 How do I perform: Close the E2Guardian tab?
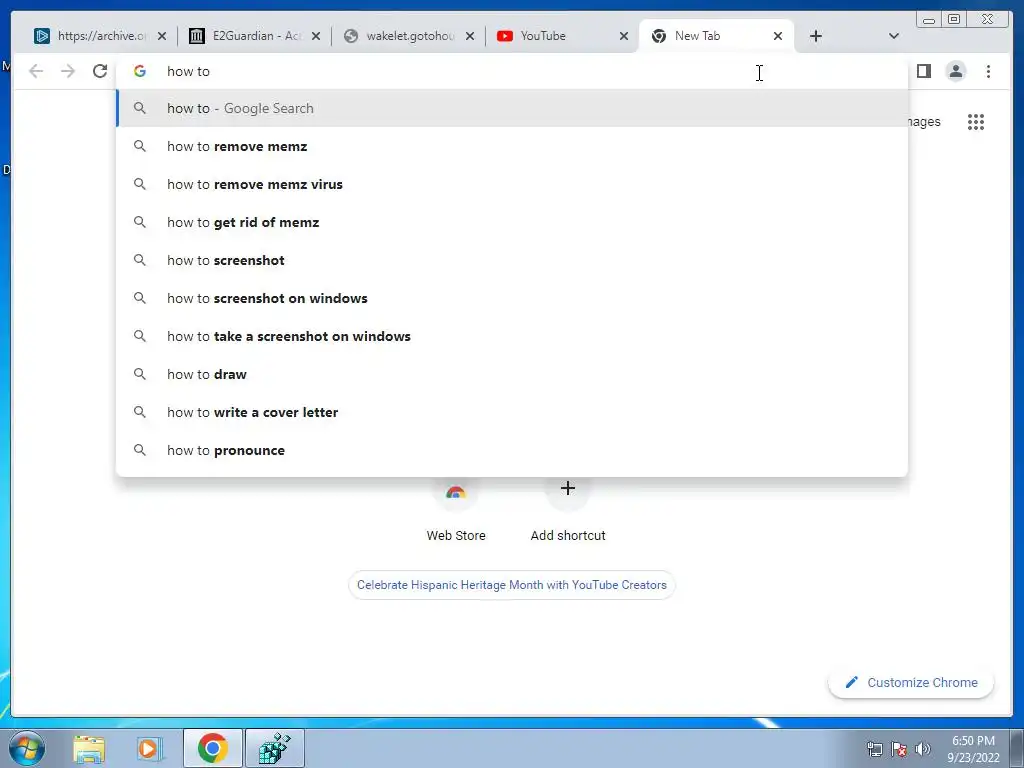pyautogui.click(x=315, y=36)
